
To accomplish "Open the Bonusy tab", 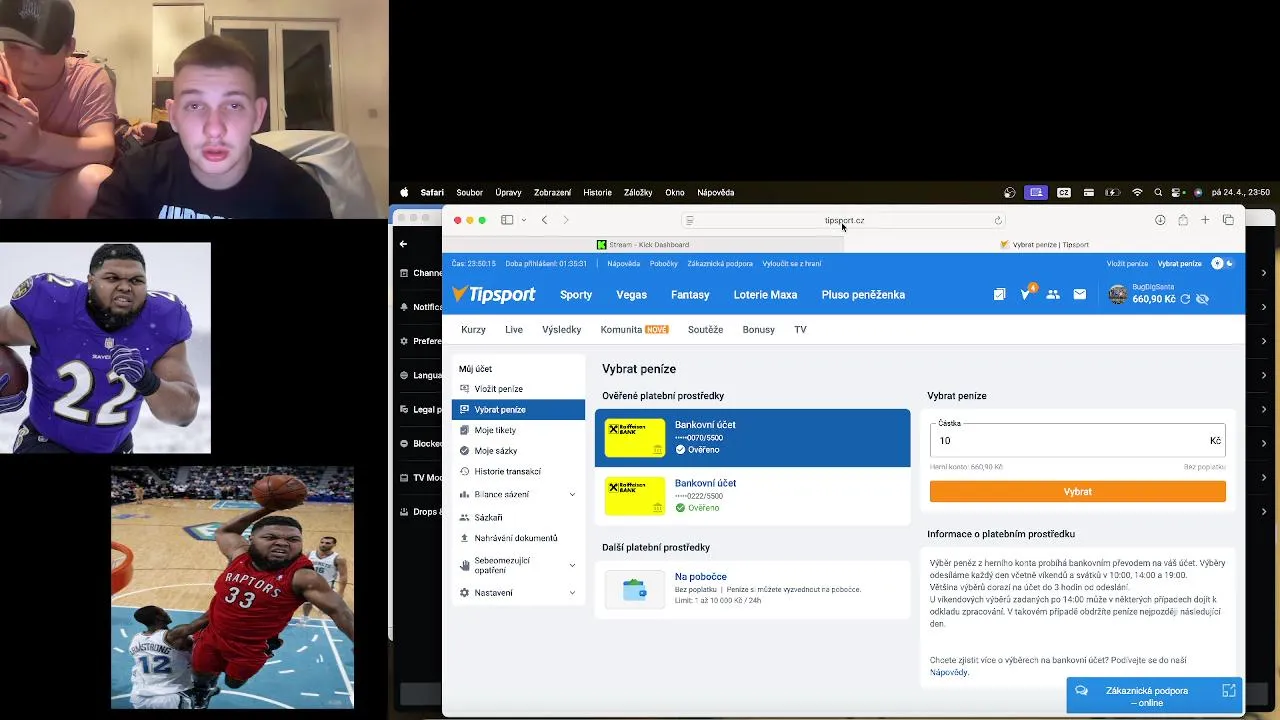I will [x=758, y=329].
